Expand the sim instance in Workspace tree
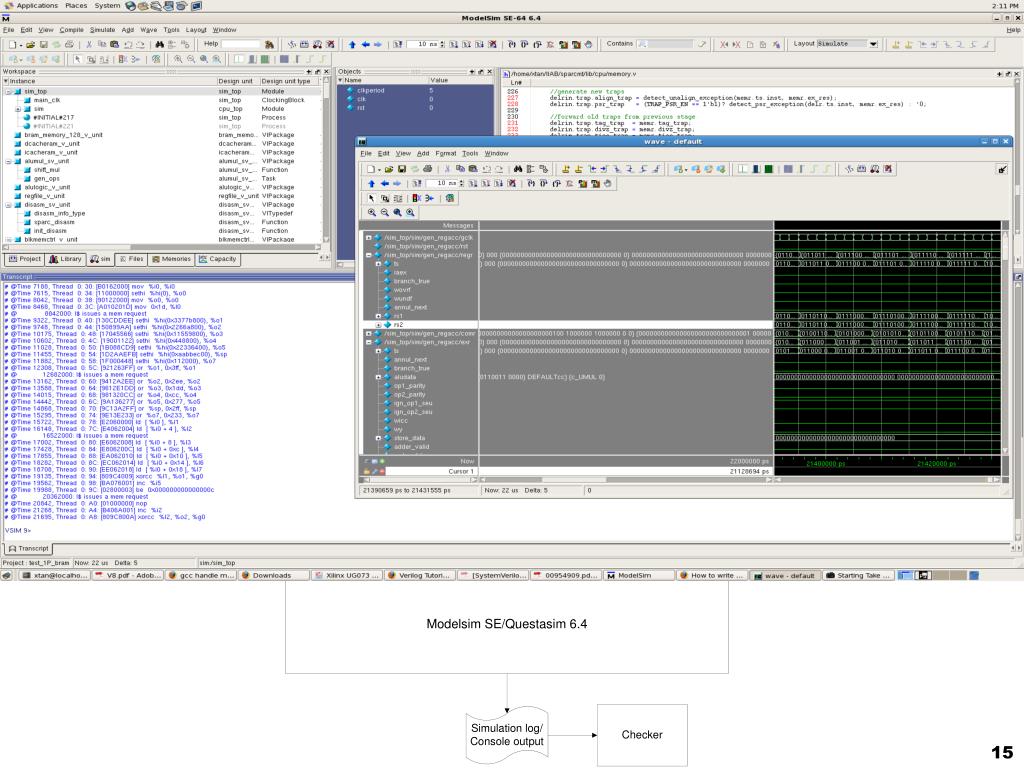The height and width of the screenshot is (768, 1024). (18, 109)
